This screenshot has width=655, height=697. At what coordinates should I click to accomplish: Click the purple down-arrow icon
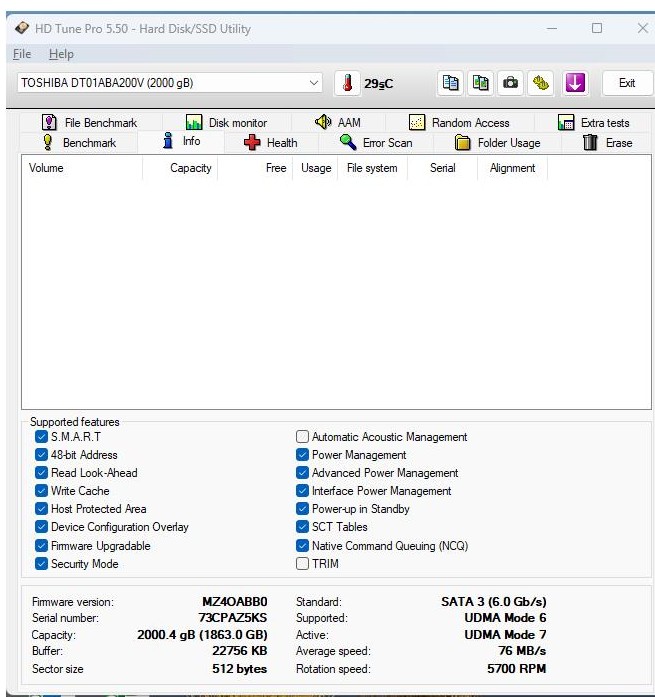click(x=575, y=83)
